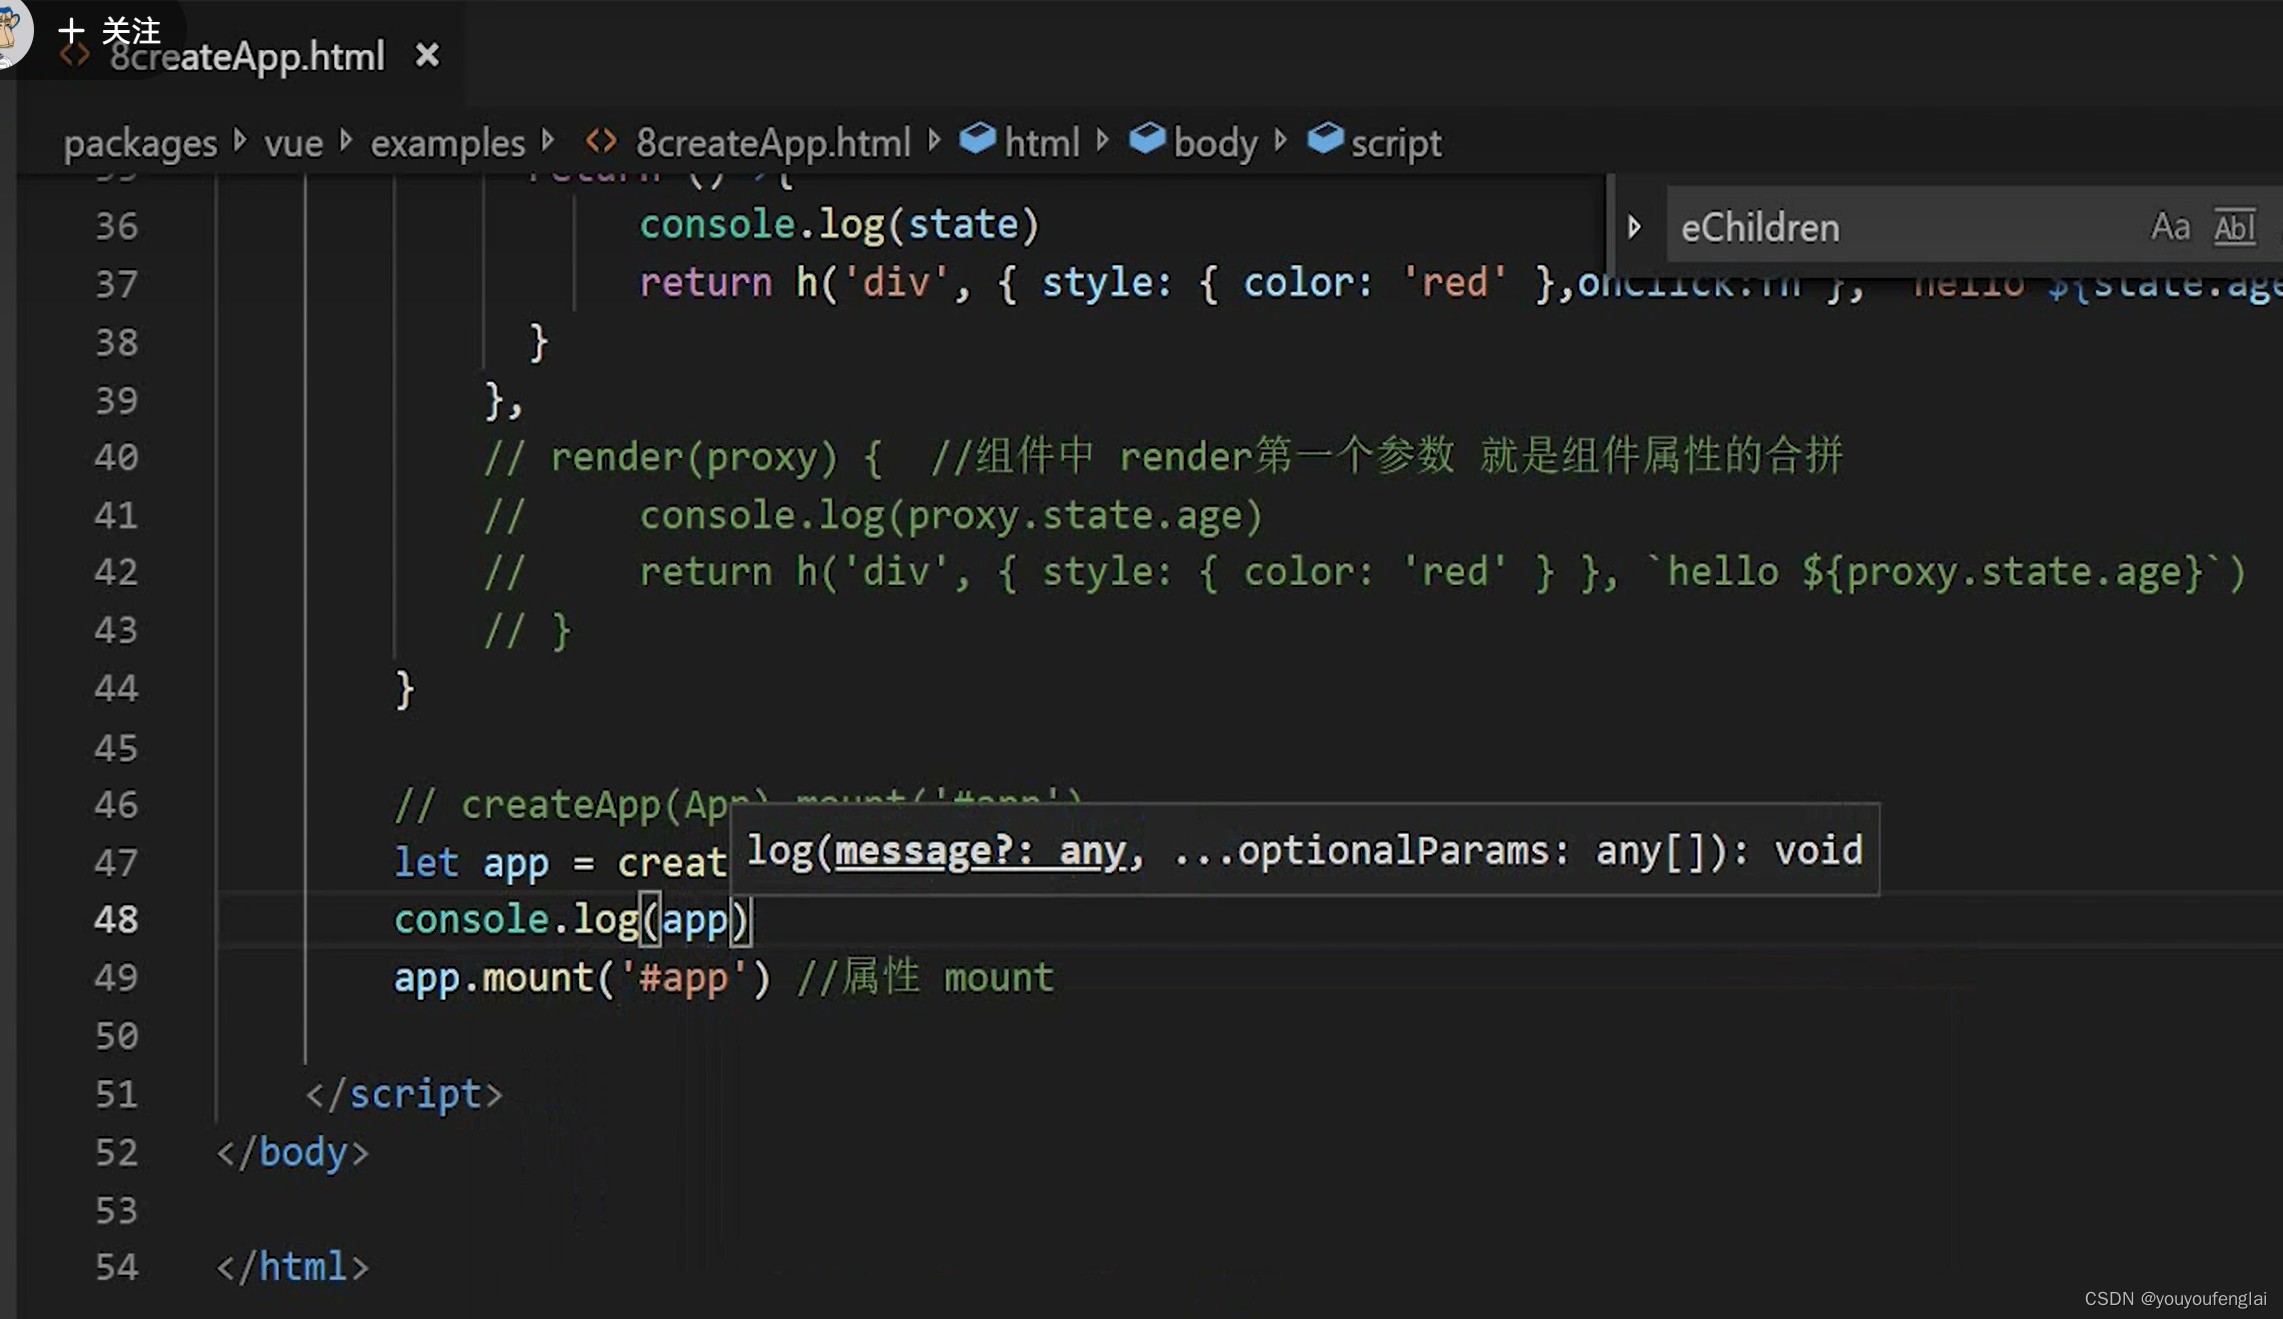
Task: Open the examples breadcrumb segment
Action: pos(447,143)
